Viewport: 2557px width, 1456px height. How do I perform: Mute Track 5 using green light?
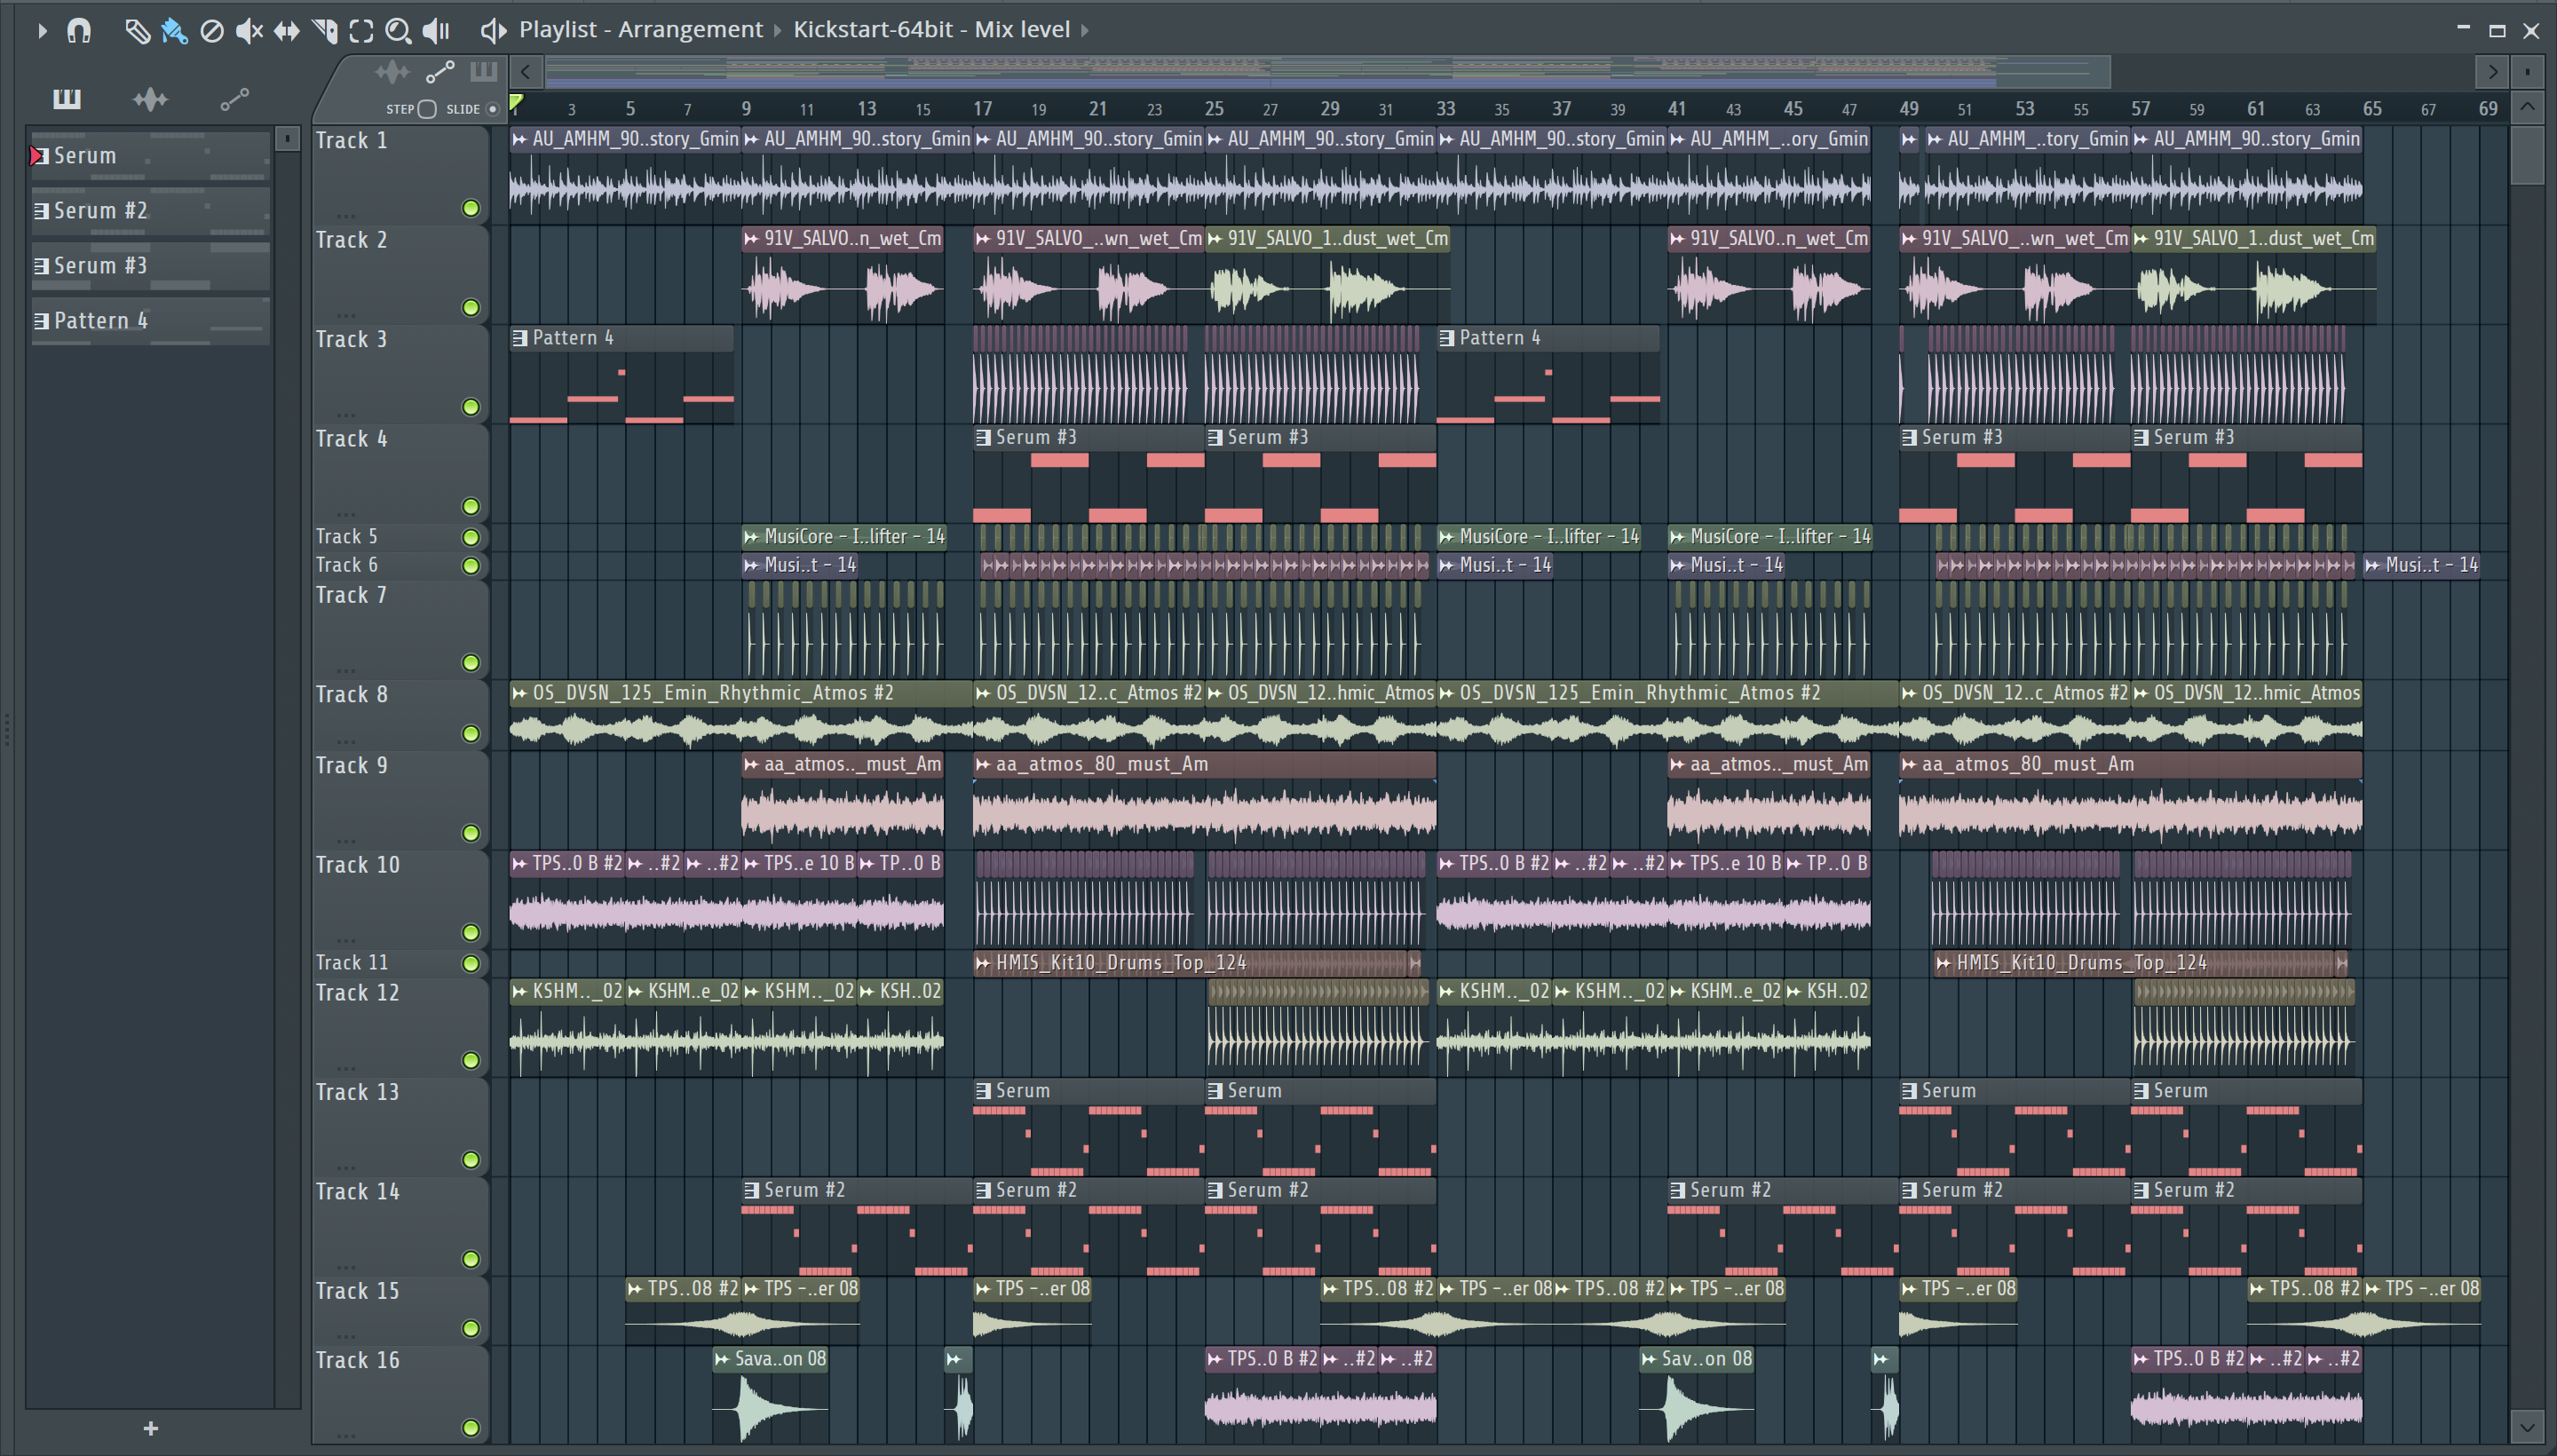pos(470,537)
